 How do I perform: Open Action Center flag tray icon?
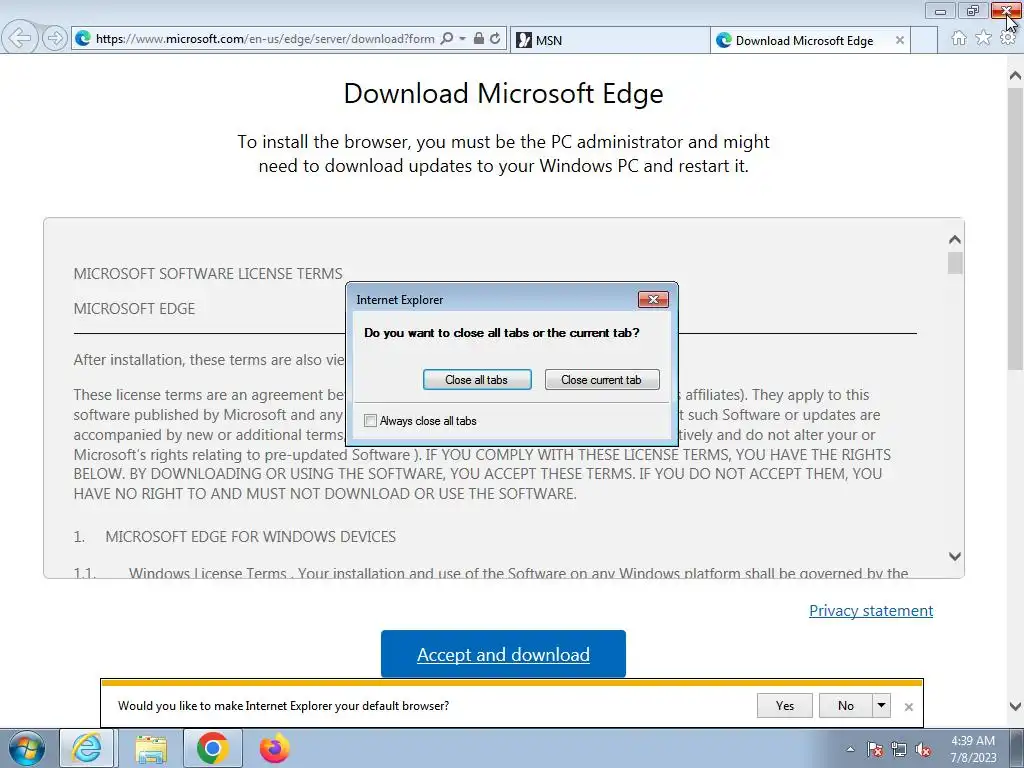pyautogui.click(x=875, y=749)
